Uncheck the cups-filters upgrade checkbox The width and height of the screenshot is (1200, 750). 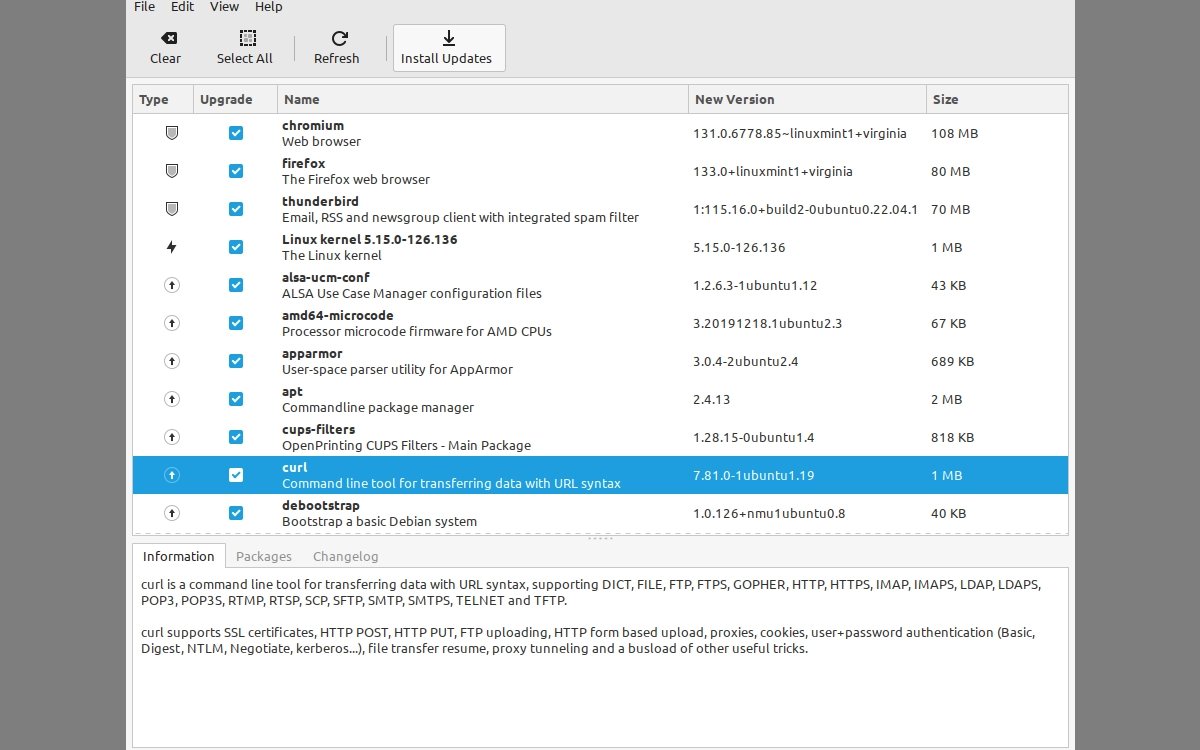[236, 437]
